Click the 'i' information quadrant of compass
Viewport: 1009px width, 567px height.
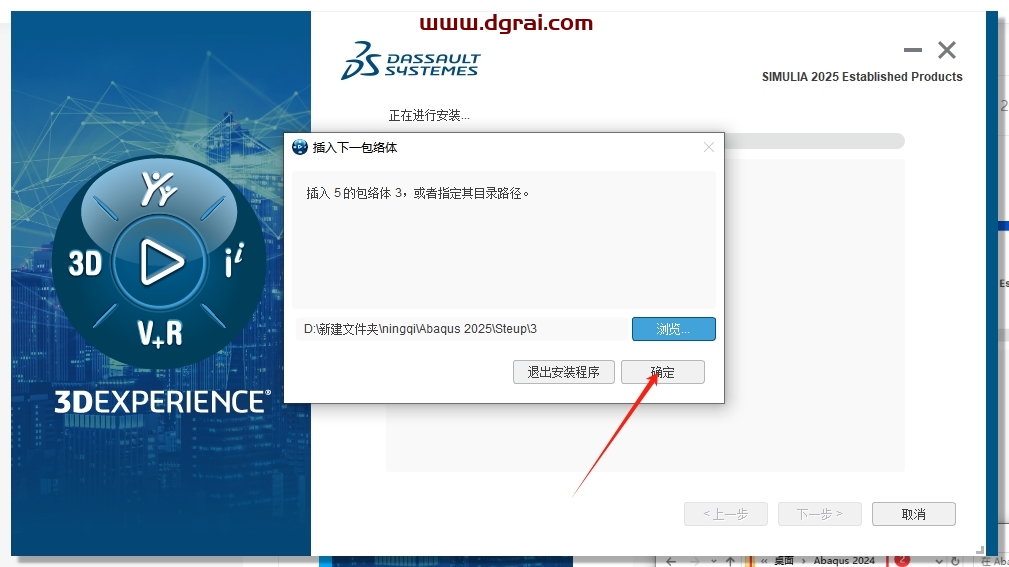[234, 261]
